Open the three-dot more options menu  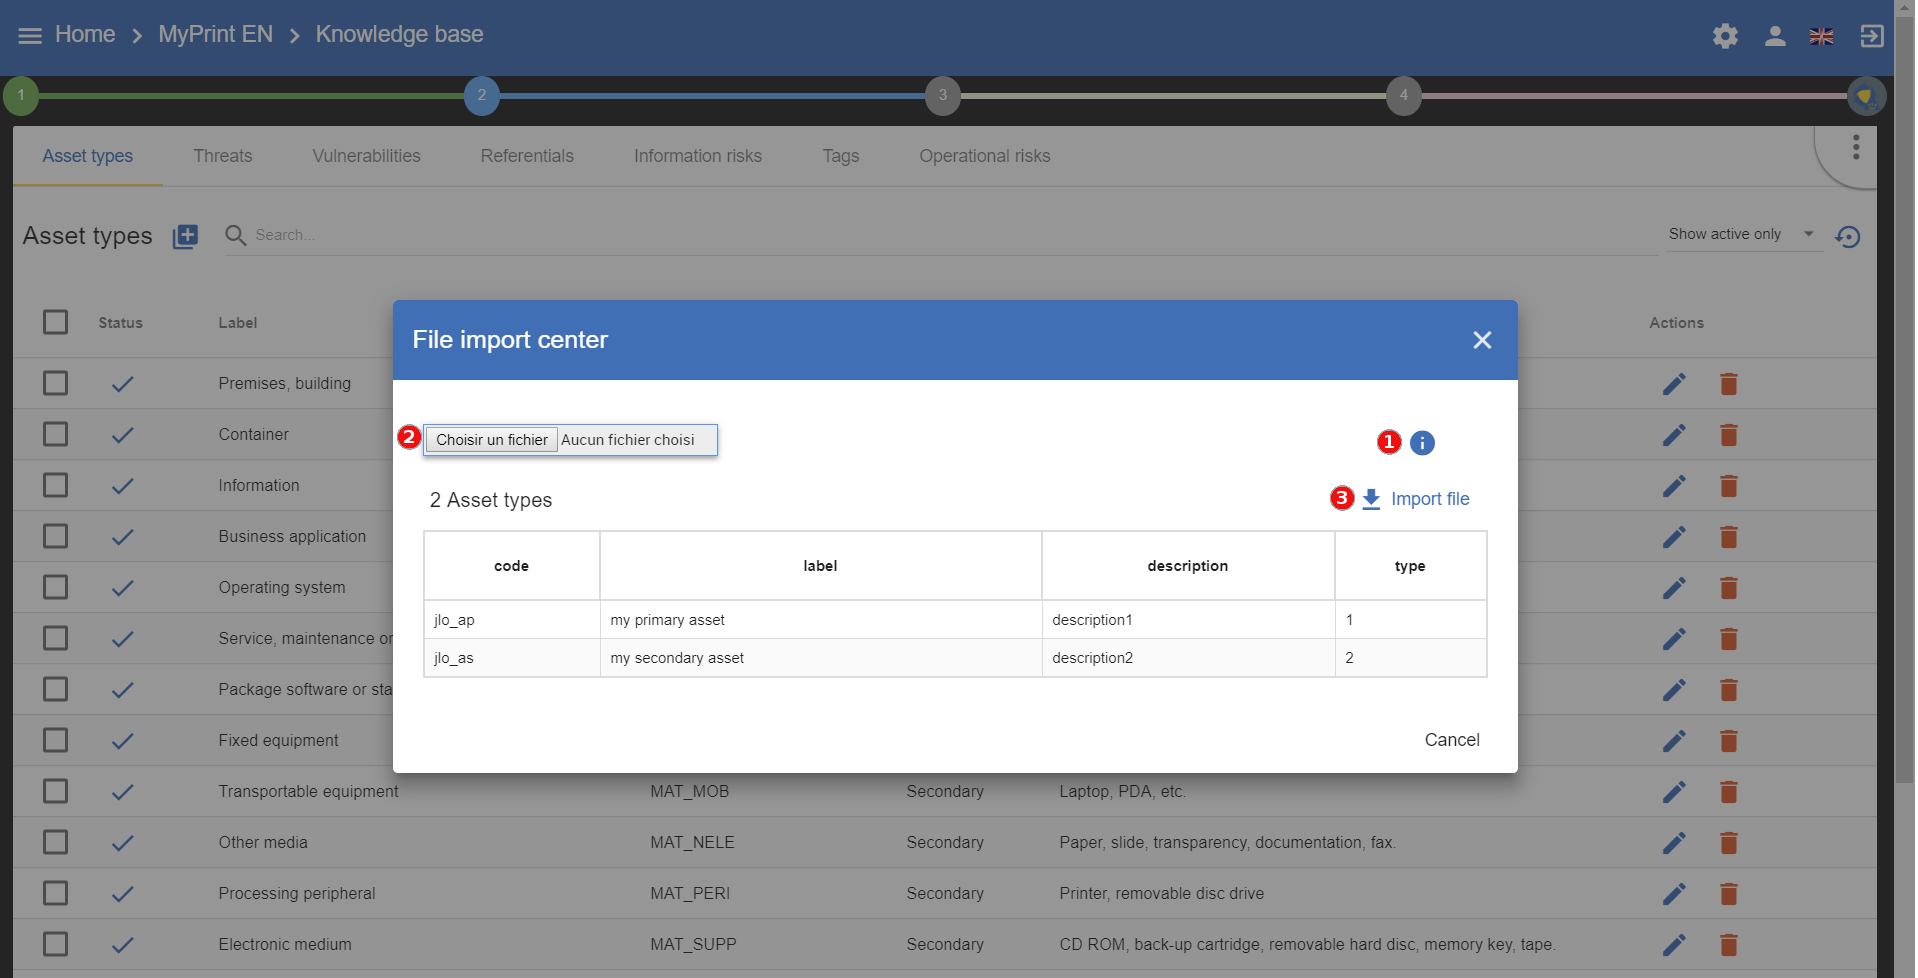[x=1855, y=147]
